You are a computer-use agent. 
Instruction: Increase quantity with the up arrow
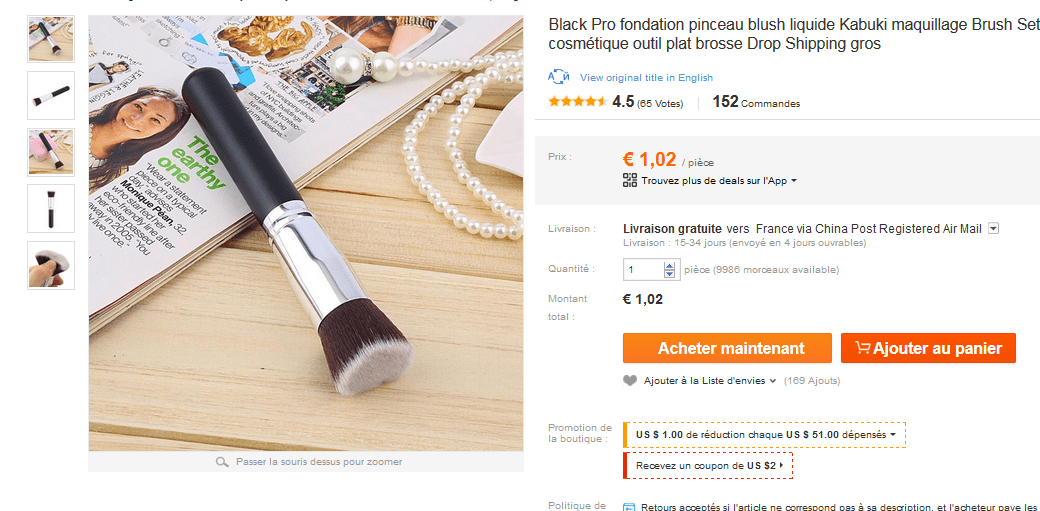pos(670,265)
